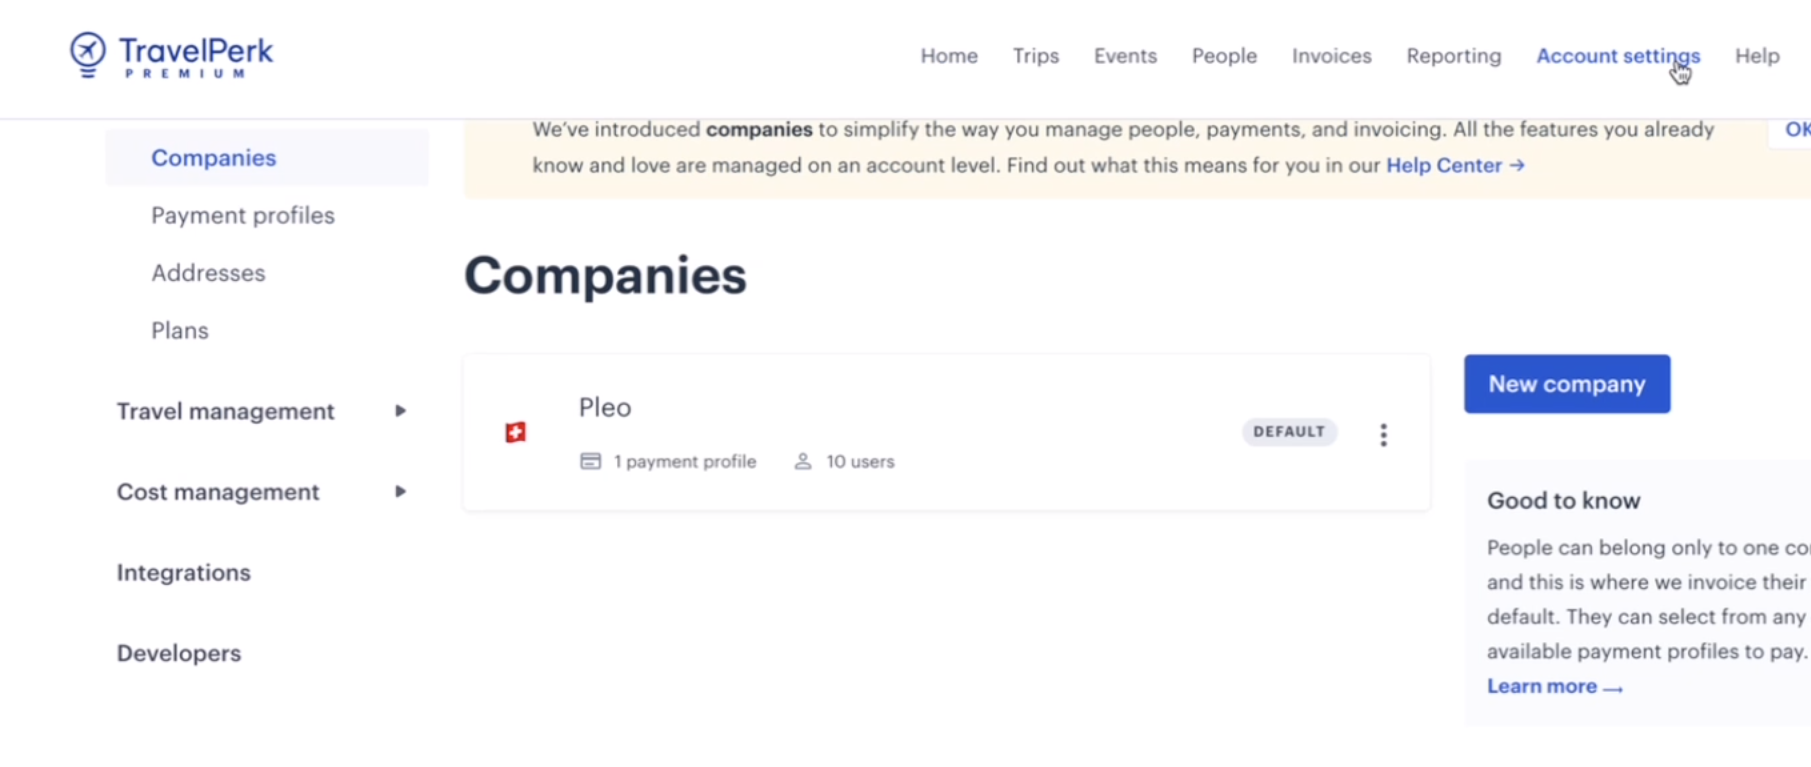This screenshot has width=1811, height=767.
Task: Click the payment profile card icon
Action: click(x=591, y=461)
